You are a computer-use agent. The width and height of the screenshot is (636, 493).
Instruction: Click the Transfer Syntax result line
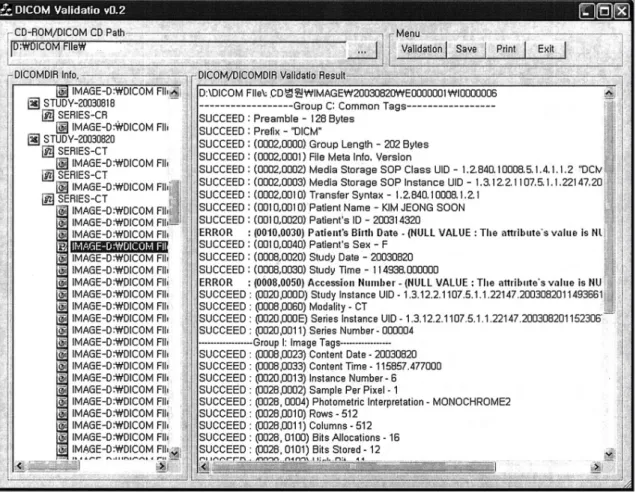tap(339, 195)
